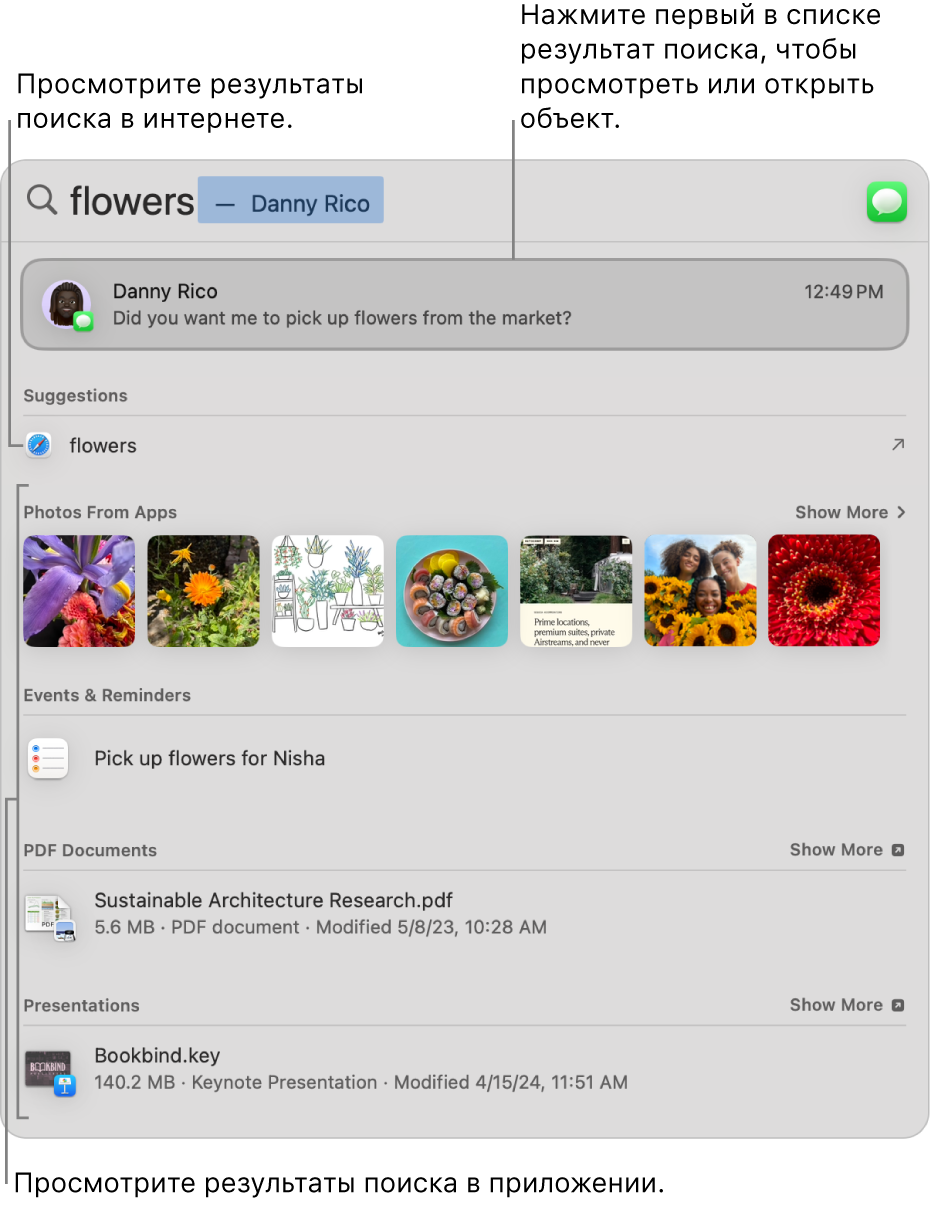Click the Spotlight magnifying glass icon
The image size is (931, 1205).
pos(42,201)
